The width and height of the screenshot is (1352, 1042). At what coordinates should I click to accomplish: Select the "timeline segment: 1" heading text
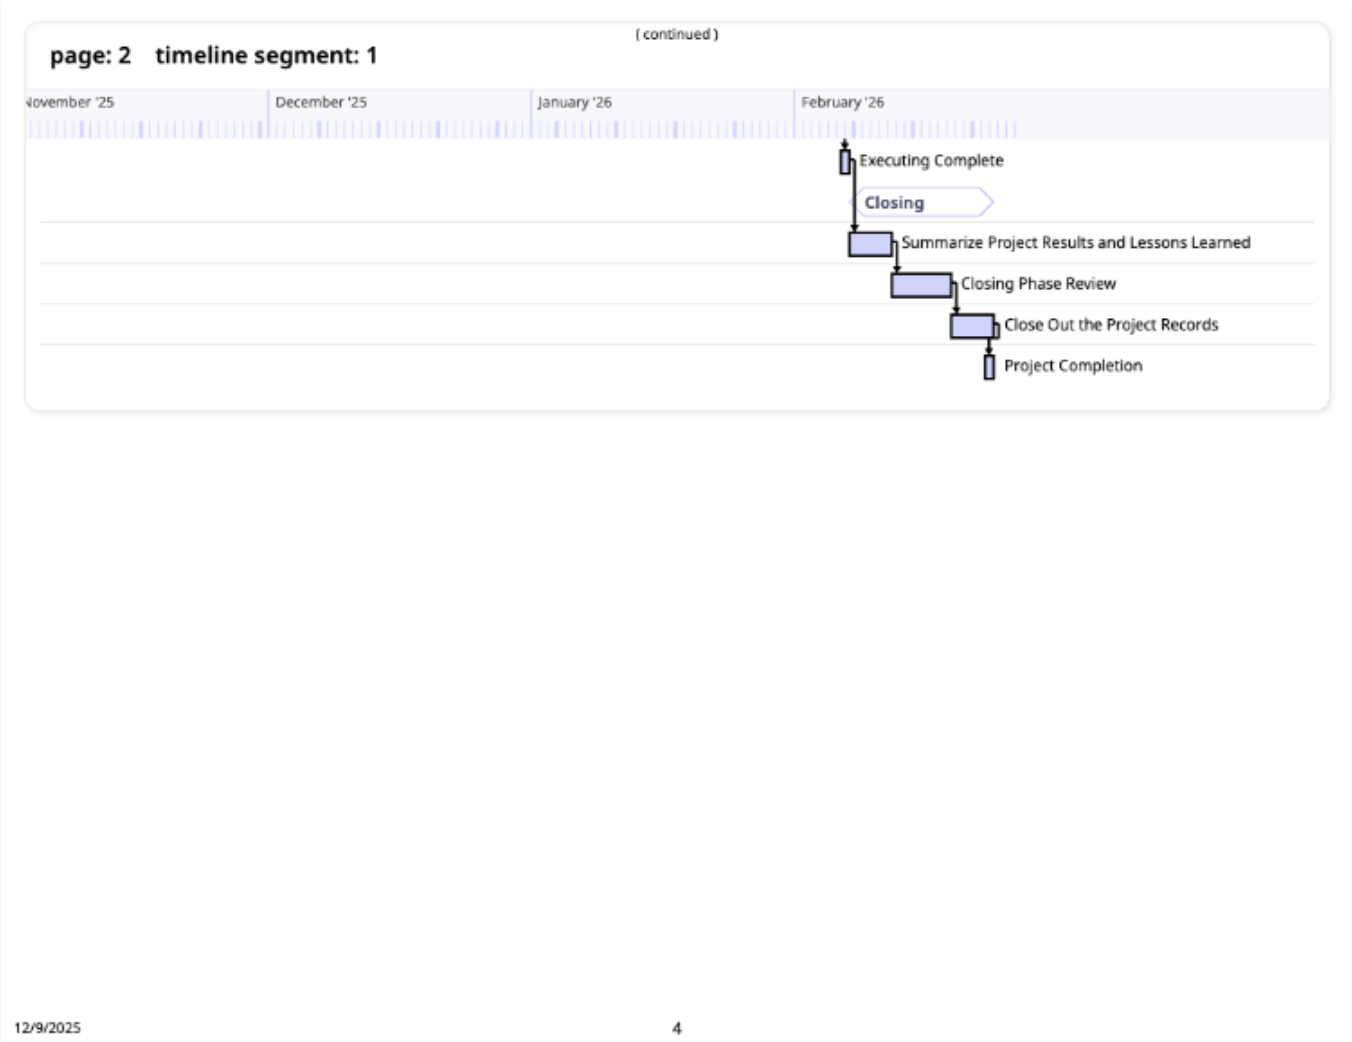click(266, 56)
